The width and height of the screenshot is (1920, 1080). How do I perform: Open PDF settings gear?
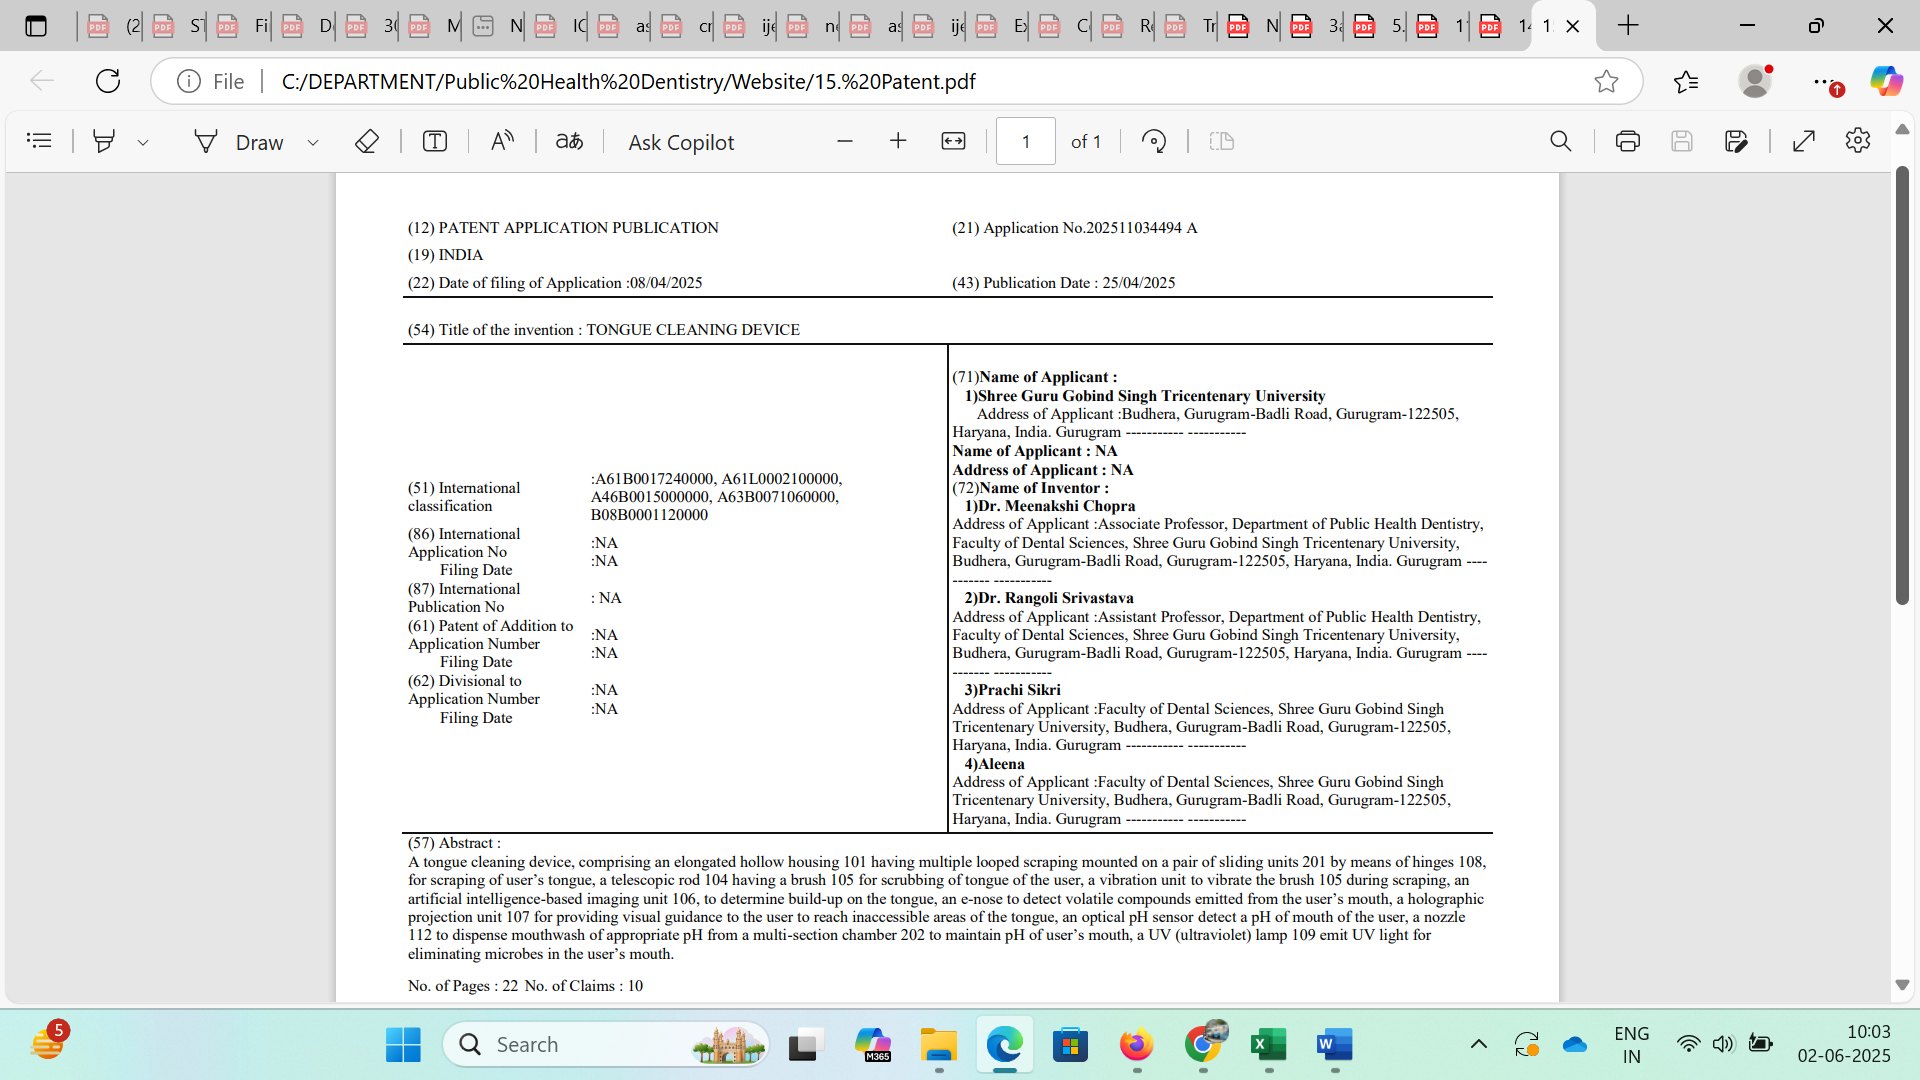tap(1858, 141)
